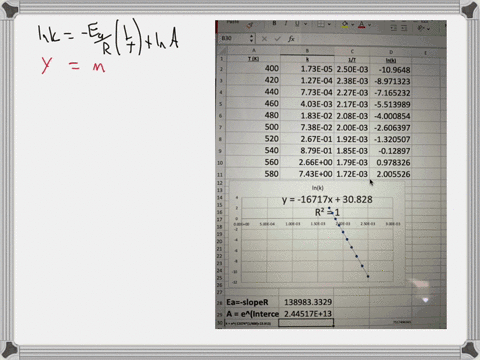This screenshot has width=480, height=360.
Task: Click the A = e^(Interce label cell
Action: [x=252, y=314]
